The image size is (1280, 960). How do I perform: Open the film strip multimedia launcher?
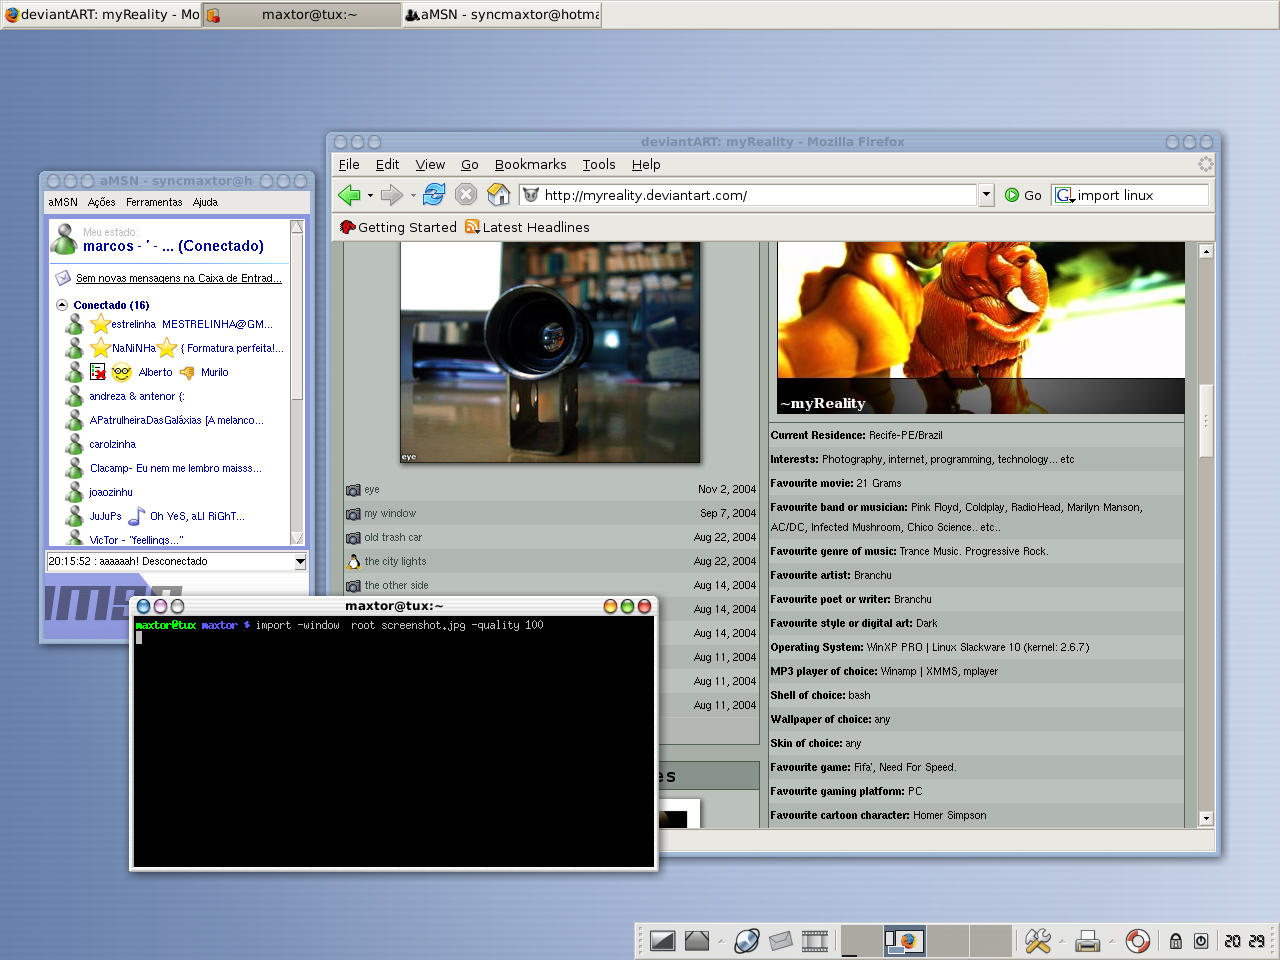tap(815, 941)
